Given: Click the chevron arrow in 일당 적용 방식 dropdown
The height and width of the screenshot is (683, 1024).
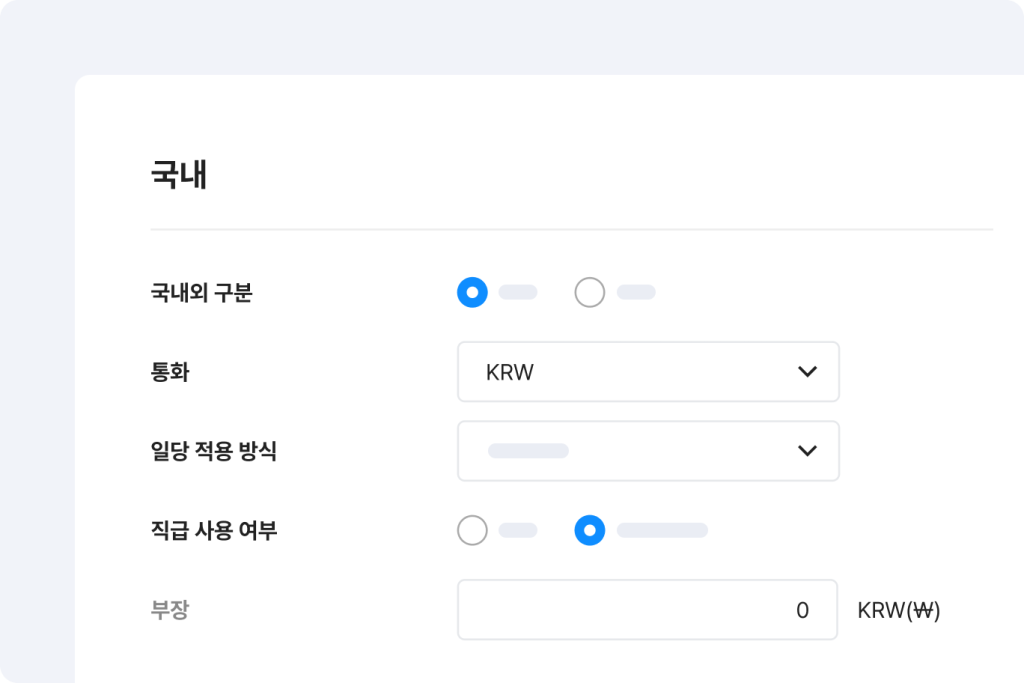Looking at the screenshot, I should click(808, 451).
